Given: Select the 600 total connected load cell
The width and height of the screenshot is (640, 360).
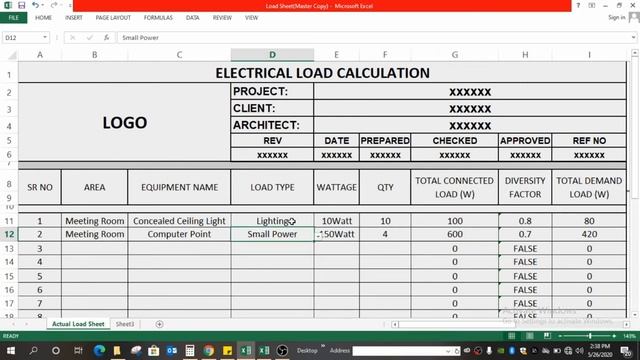Looking at the screenshot, I should tap(455, 234).
